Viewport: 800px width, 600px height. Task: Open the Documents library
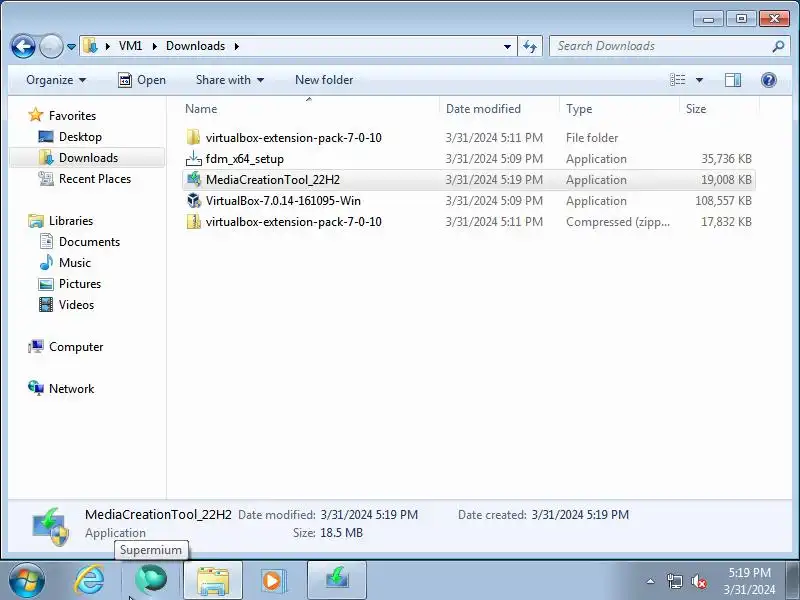click(x=89, y=242)
